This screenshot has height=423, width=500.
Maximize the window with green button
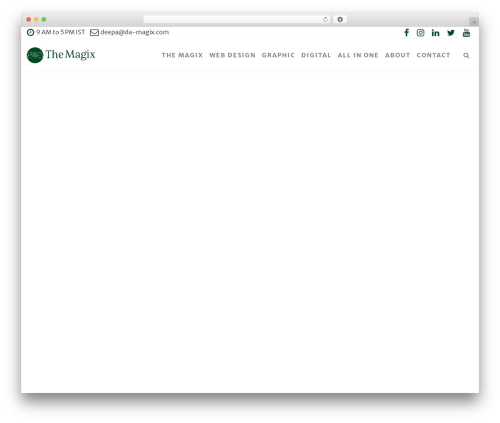pyautogui.click(x=44, y=19)
